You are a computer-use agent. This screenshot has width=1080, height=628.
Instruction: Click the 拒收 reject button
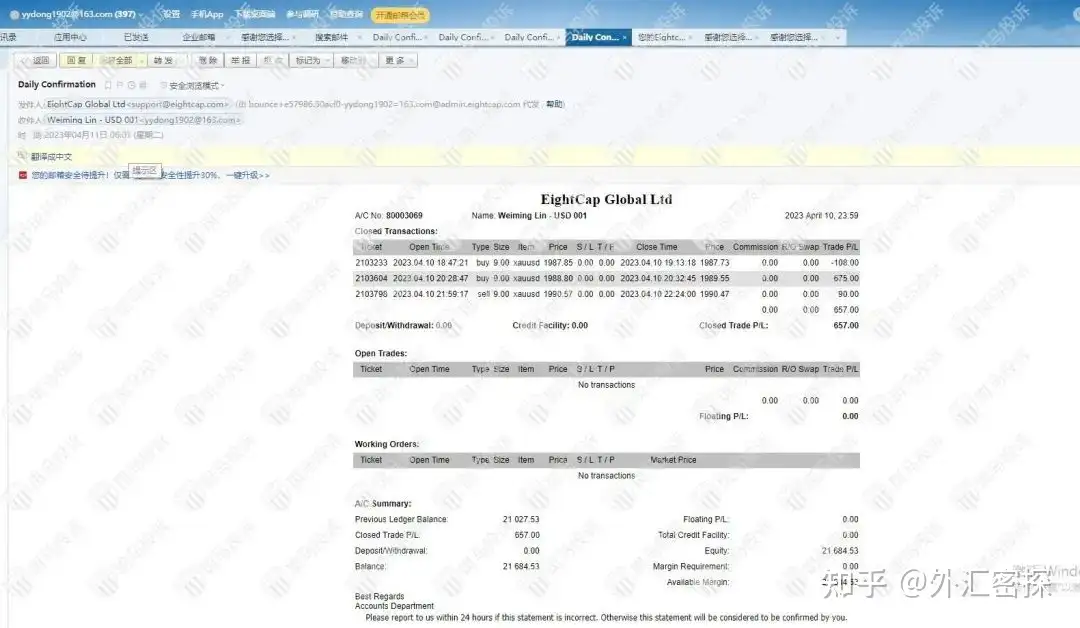pos(273,61)
